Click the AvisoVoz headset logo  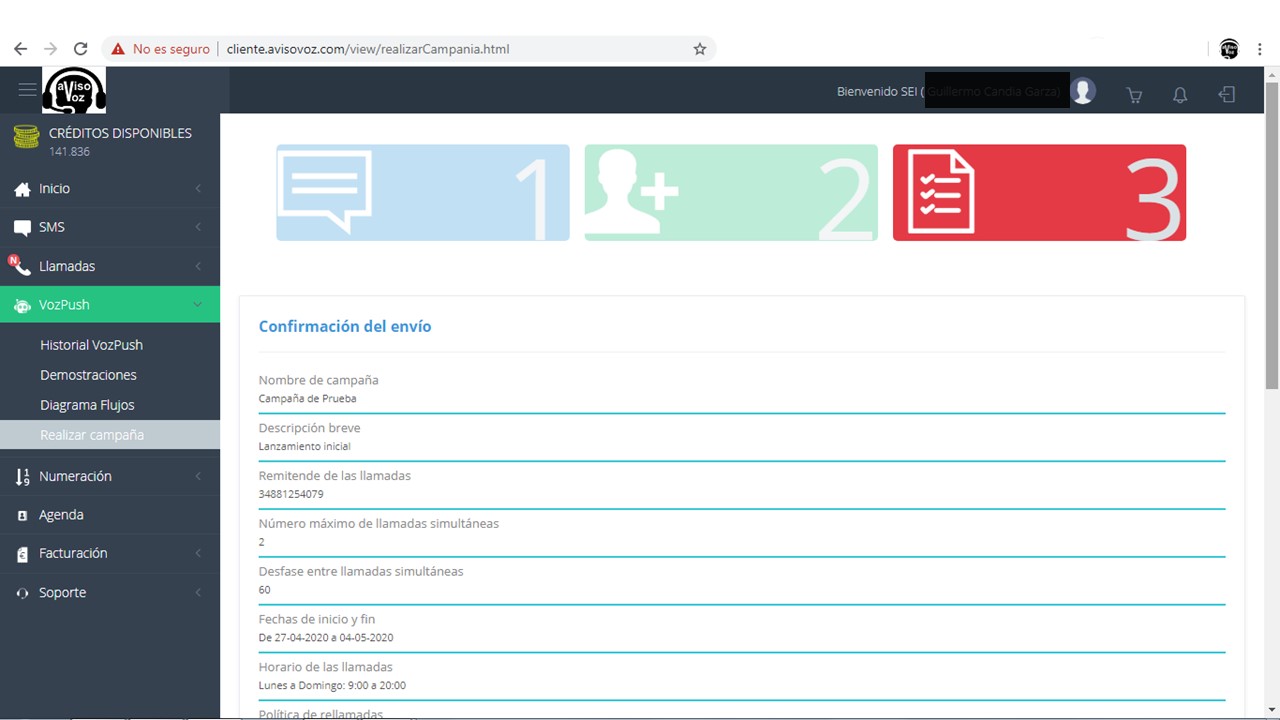[x=74, y=90]
